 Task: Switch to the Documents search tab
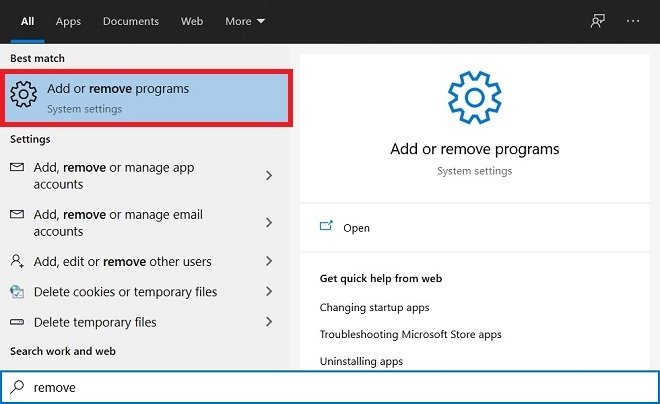(x=131, y=21)
